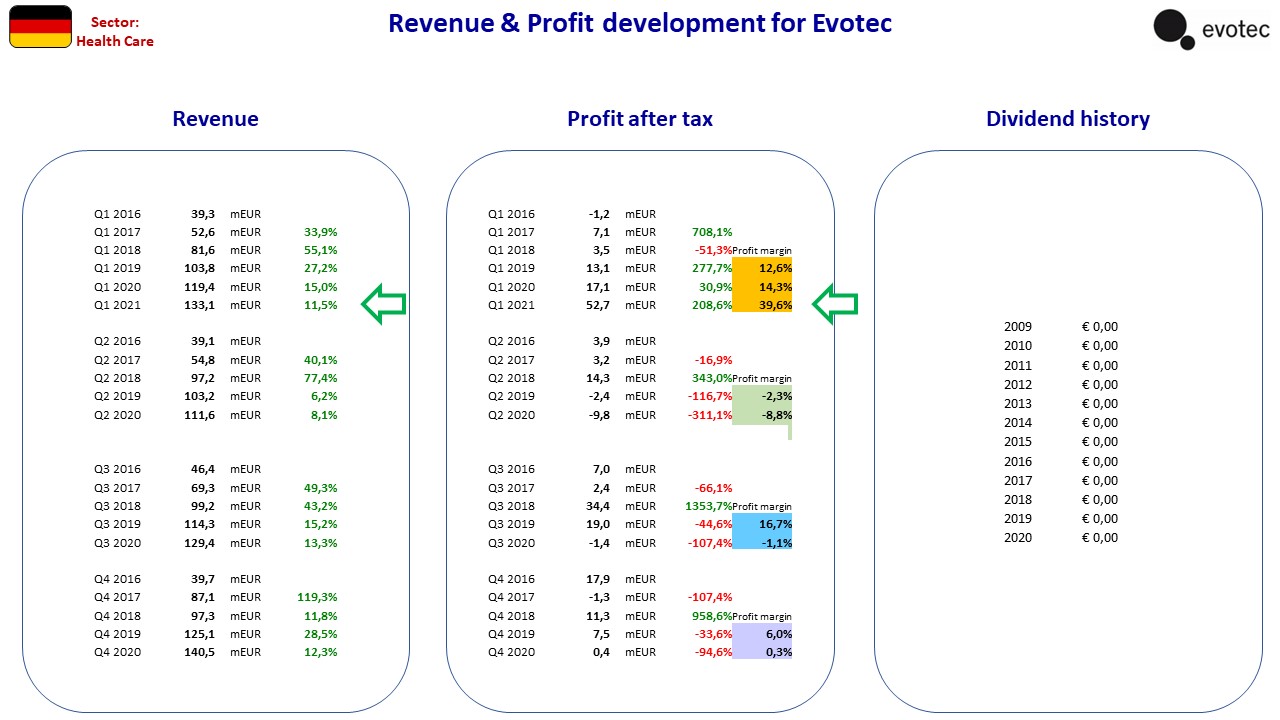Click the -51,3% profit change for Q1 2018
This screenshot has width=1280, height=720.
point(713,250)
